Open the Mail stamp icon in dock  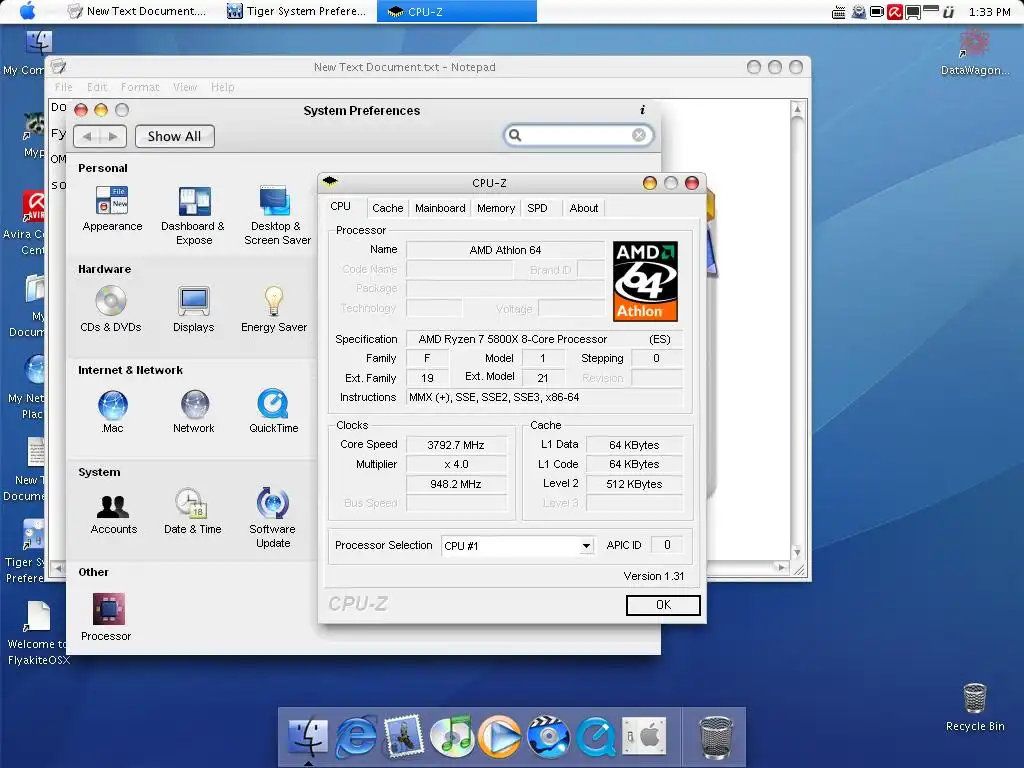click(x=404, y=737)
